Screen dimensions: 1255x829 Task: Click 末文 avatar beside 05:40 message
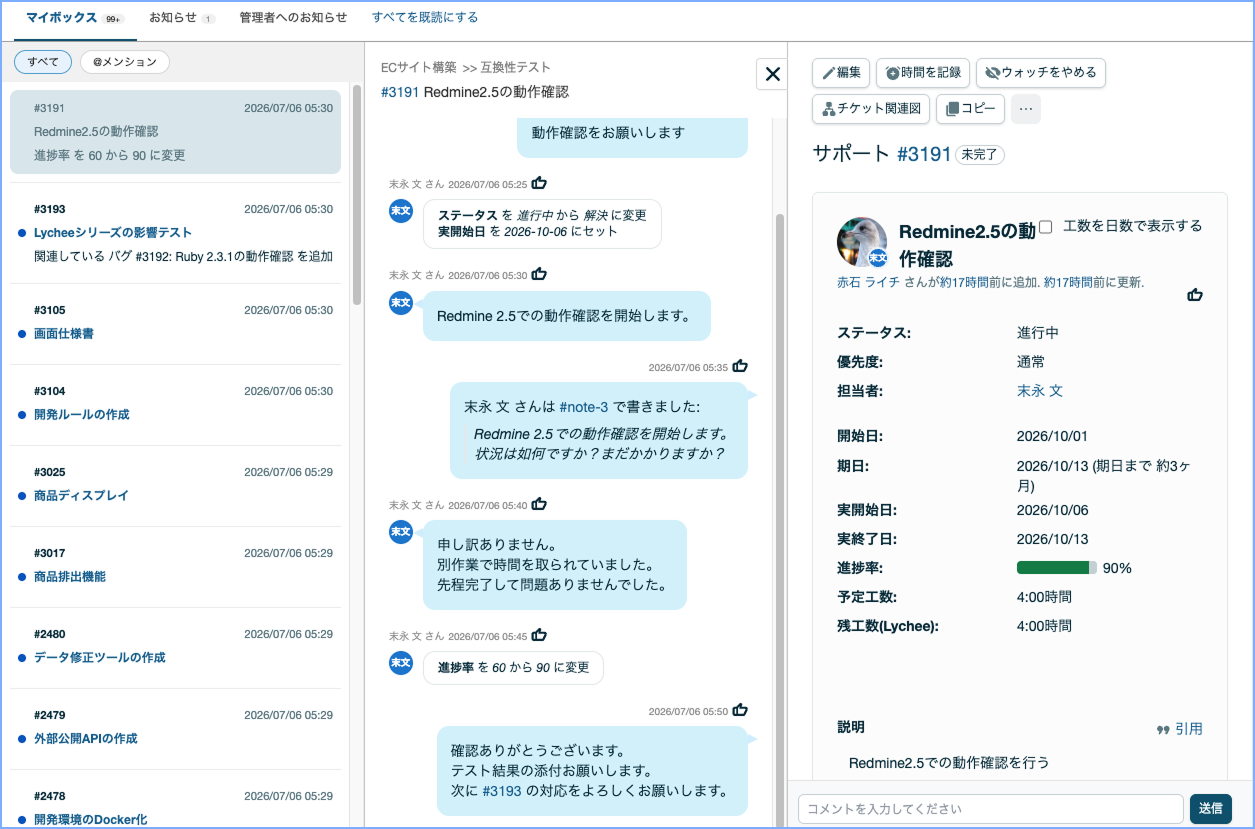coord(400,531)
